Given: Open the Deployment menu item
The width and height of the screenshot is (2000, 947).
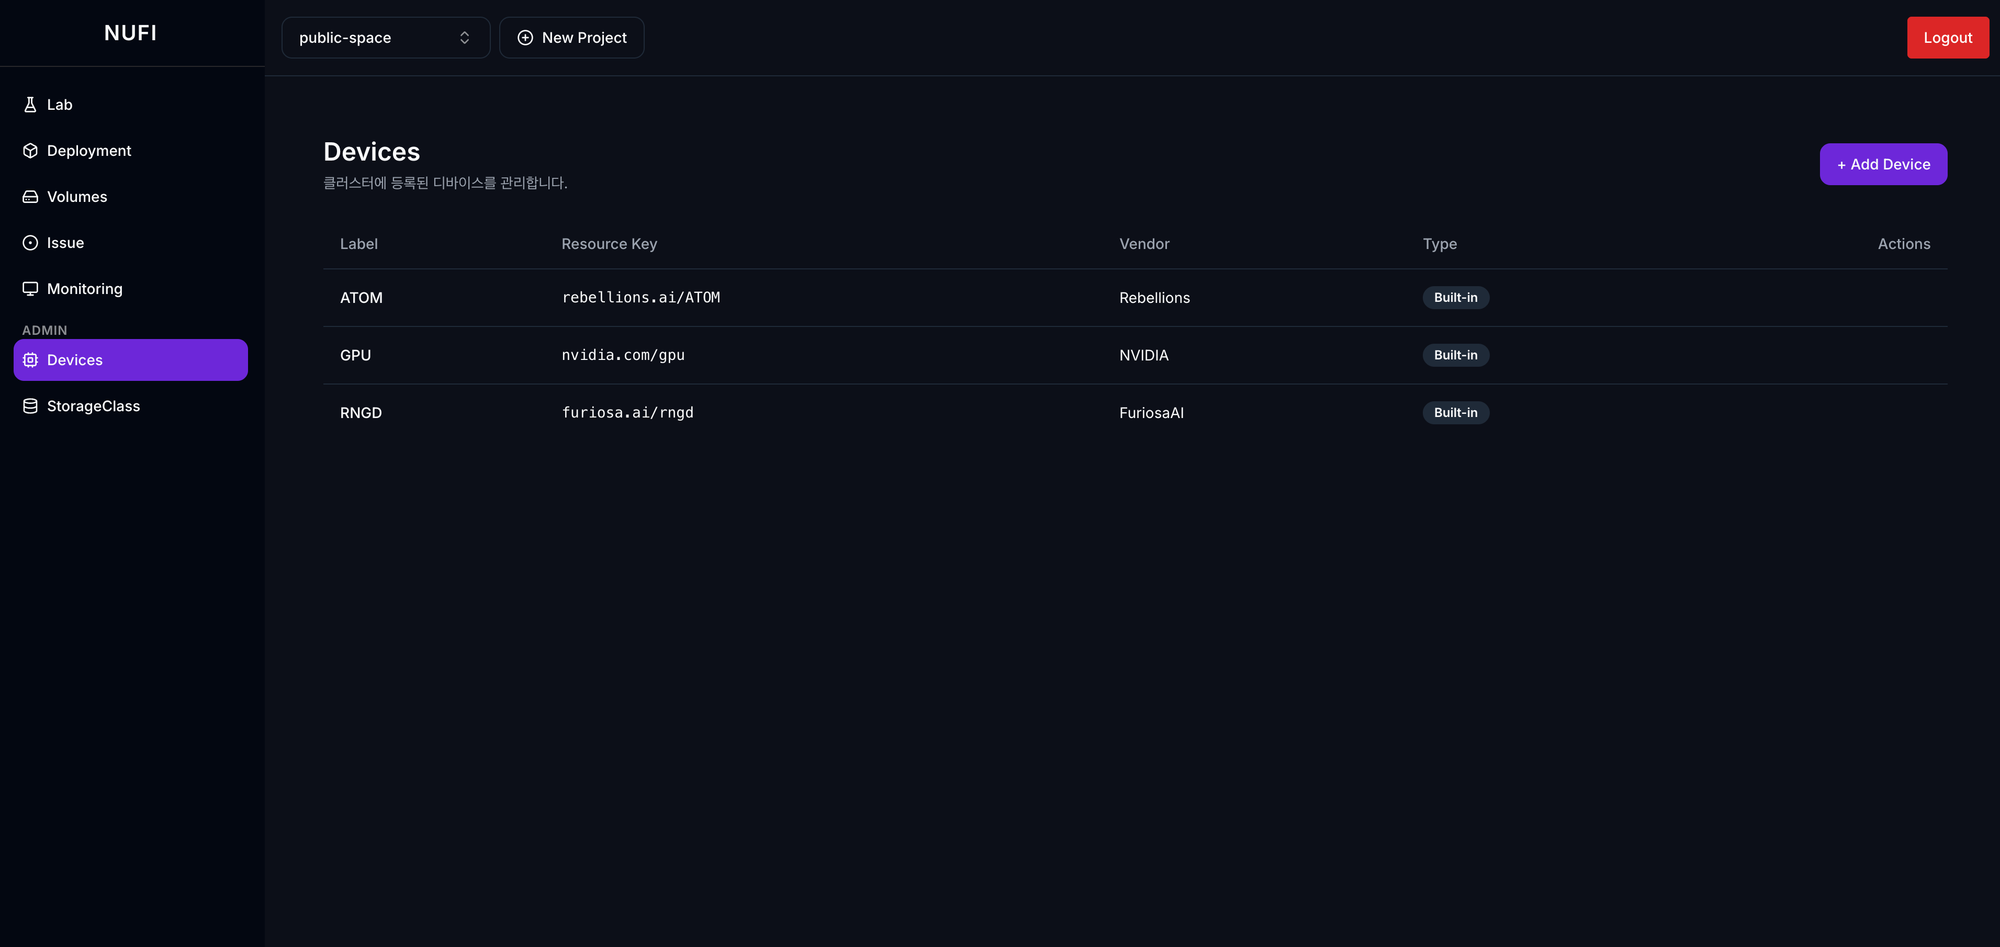Looking at the screenshot, I should 89,151.
